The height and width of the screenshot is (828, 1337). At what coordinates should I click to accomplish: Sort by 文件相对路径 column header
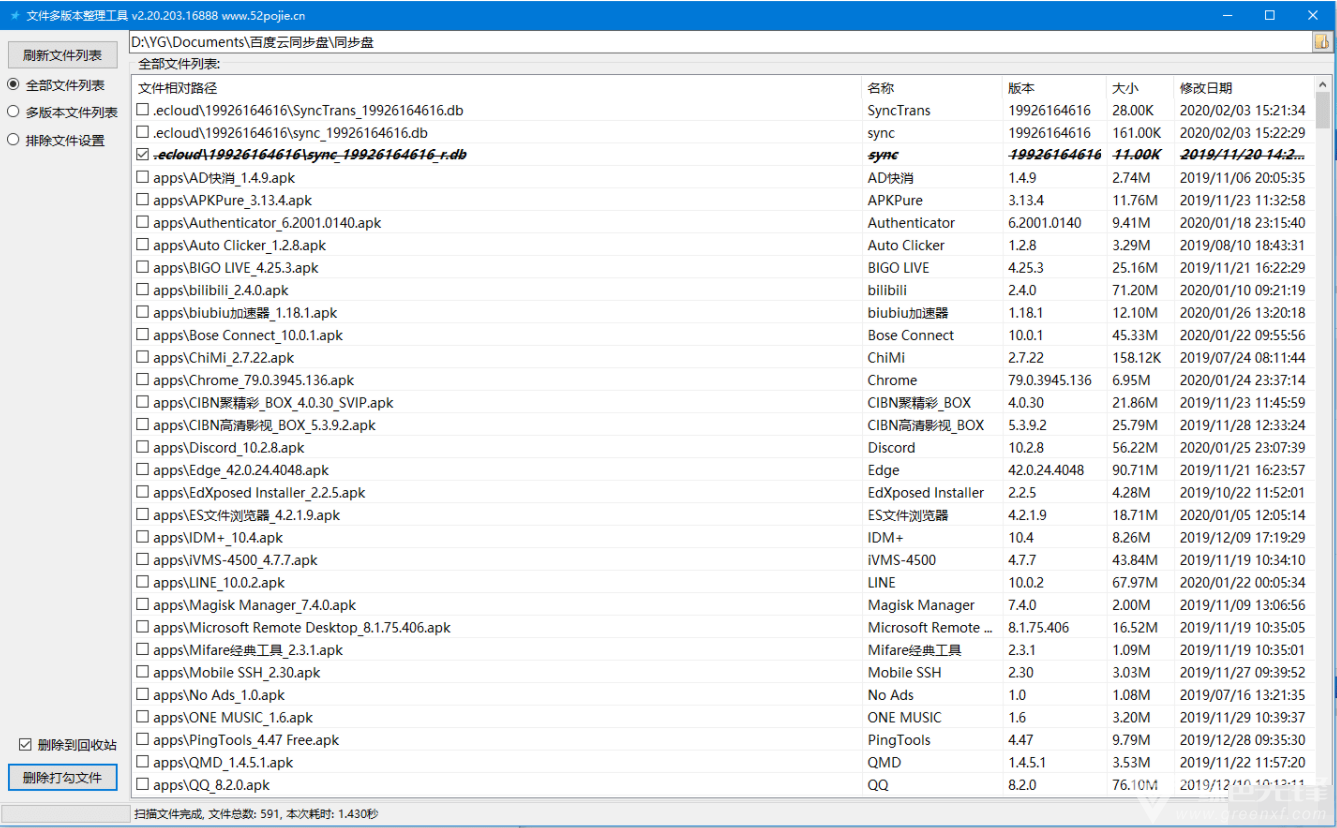click(497, 88)
